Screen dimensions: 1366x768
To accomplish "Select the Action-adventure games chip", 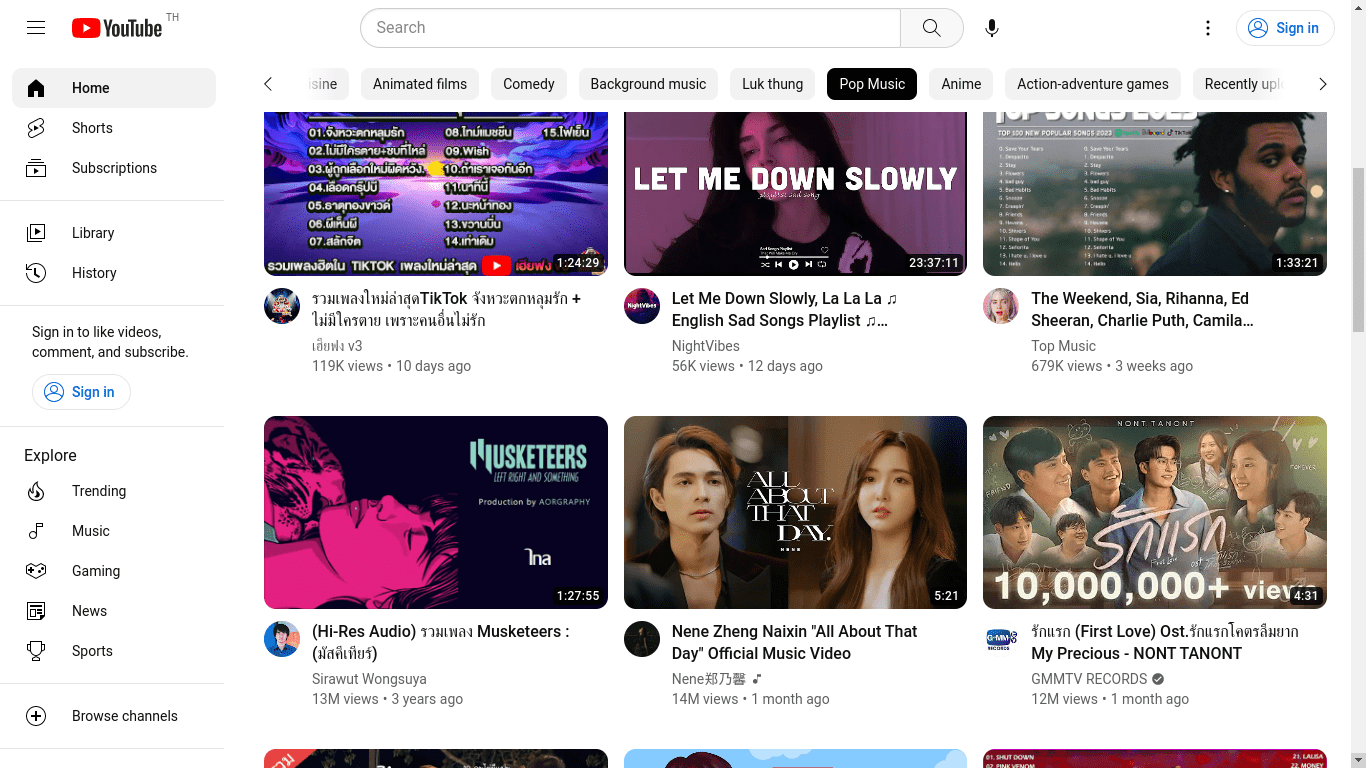I will tap(1093, 84).
